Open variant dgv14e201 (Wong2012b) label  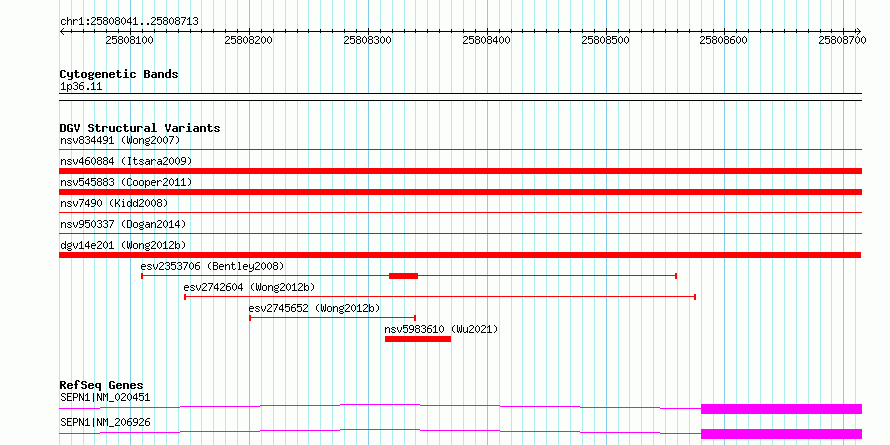[x=123, y=245]
